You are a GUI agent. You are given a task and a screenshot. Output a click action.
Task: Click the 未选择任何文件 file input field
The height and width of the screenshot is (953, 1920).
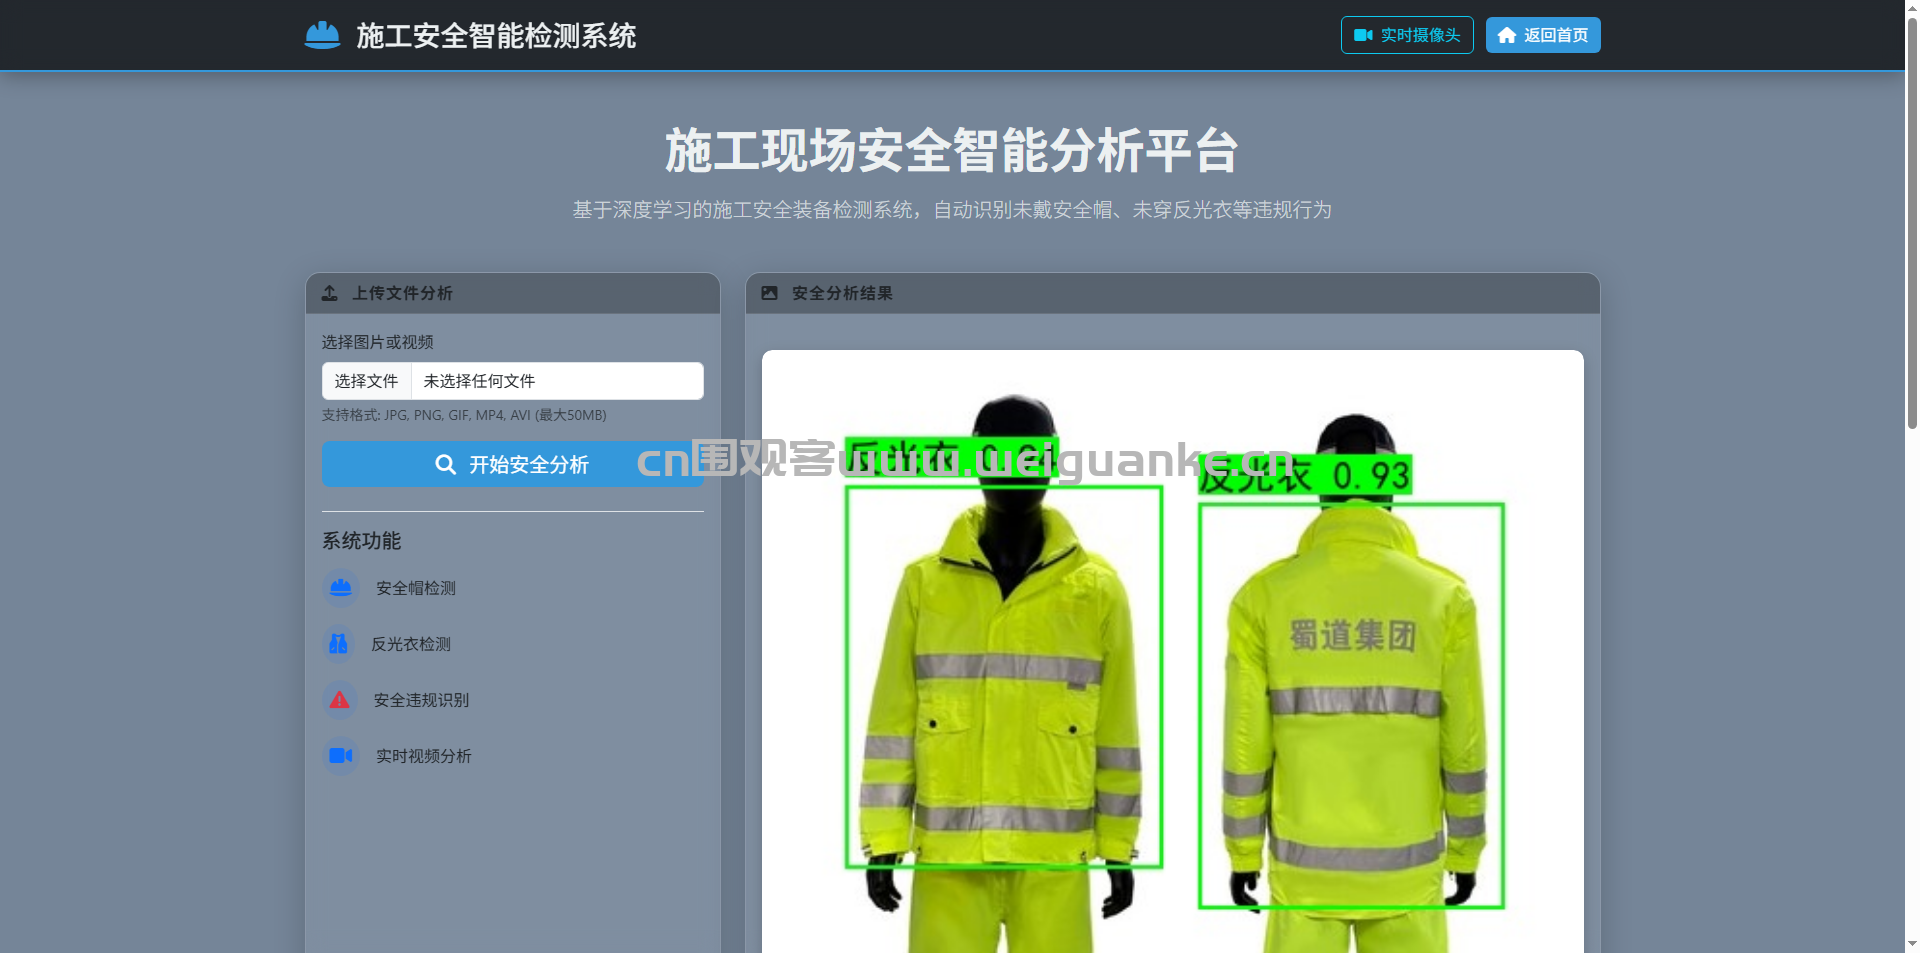pyautogui.click(x=556, y=381)
